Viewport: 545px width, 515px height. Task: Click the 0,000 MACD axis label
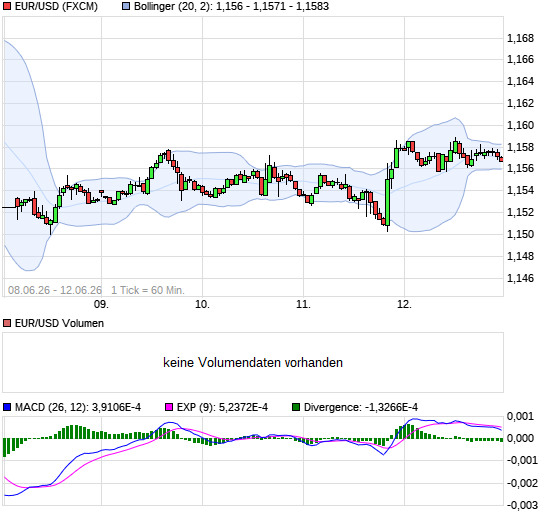tap(520, 438)
